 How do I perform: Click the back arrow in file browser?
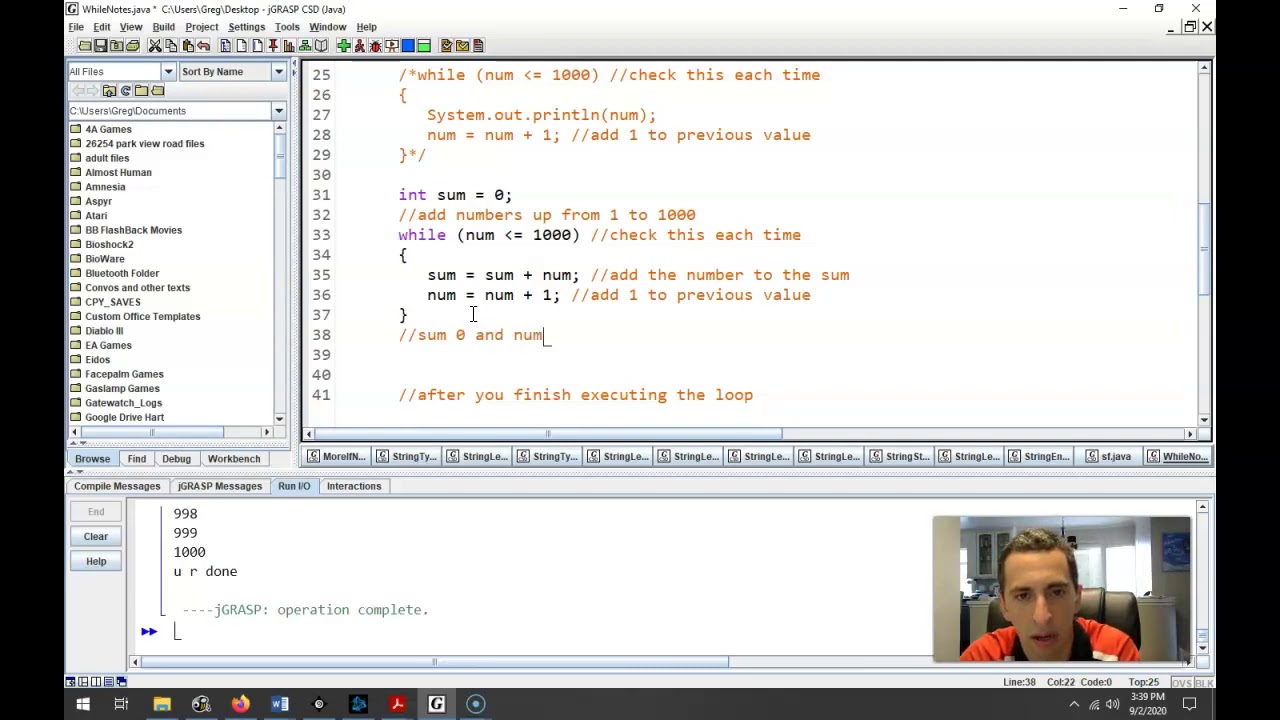click(77, 90)
